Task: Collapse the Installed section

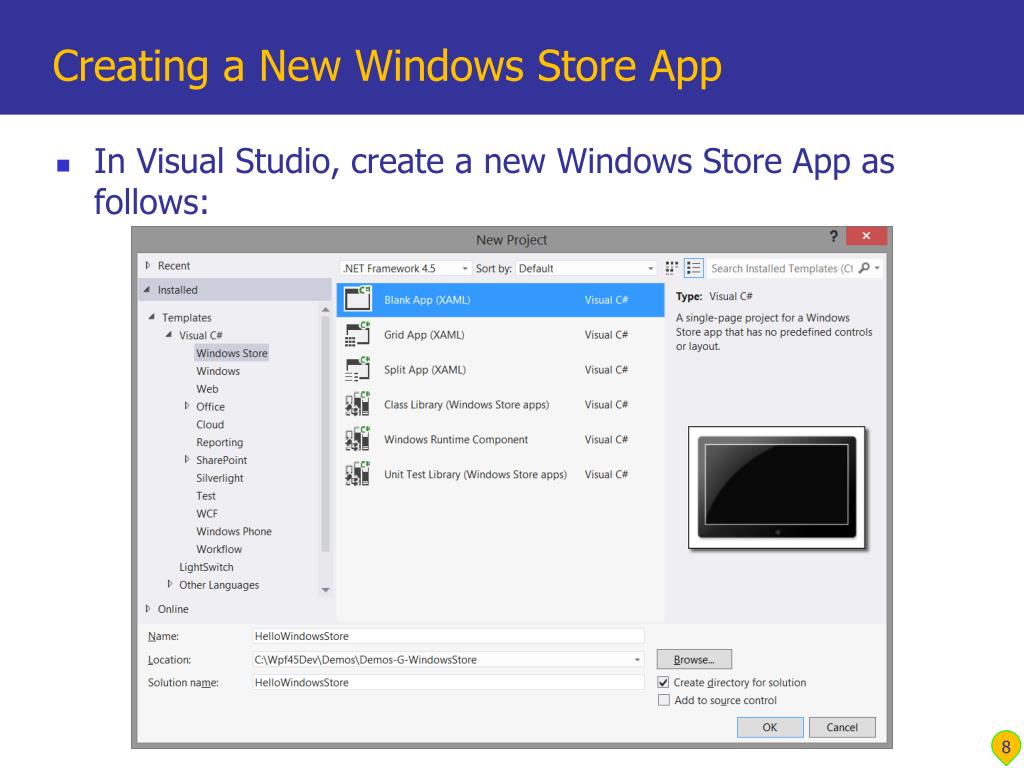Action: pyautogui.click(x=147, y=290)
